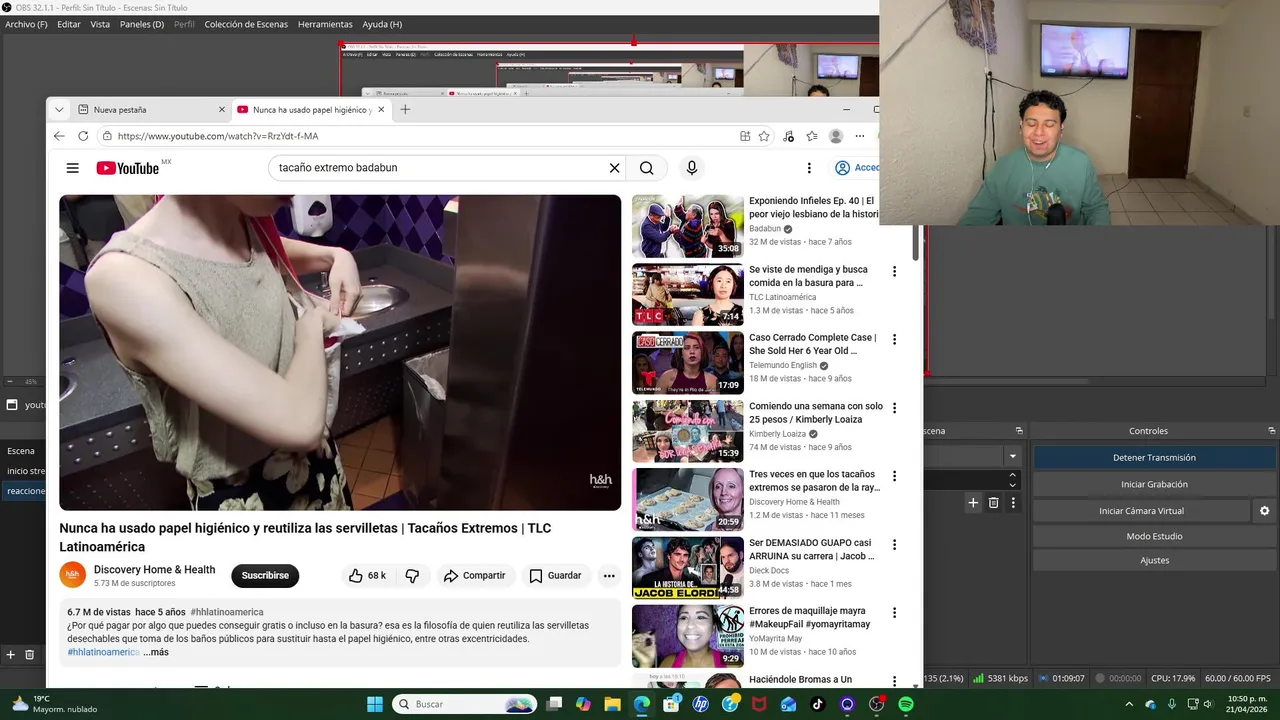Click Iniciar Grabación in OBS
1280x720 pixels.
tap(1154, 484)
